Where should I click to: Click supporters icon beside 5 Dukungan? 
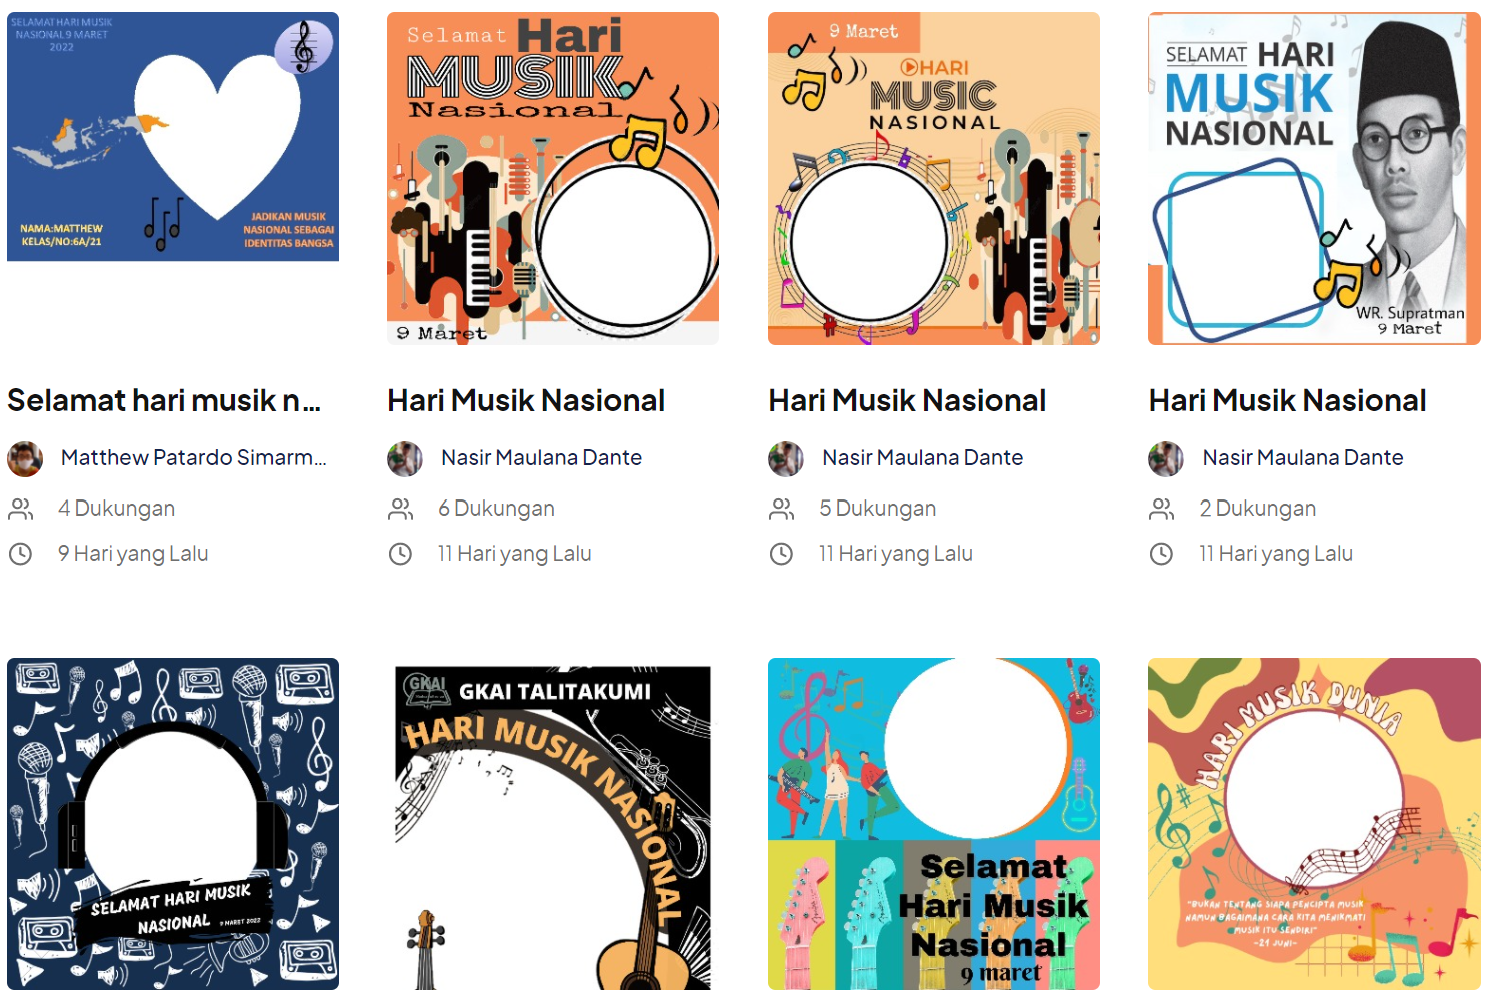click(x=782, y=509)
